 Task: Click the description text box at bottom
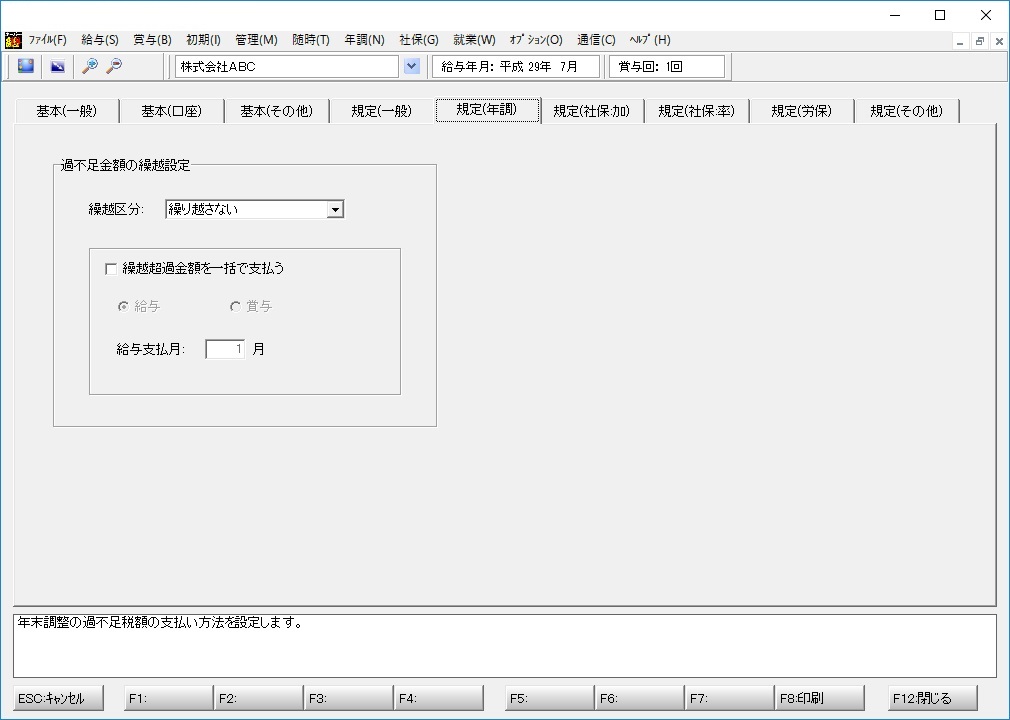pyautogui.click(x=505, y=645)
